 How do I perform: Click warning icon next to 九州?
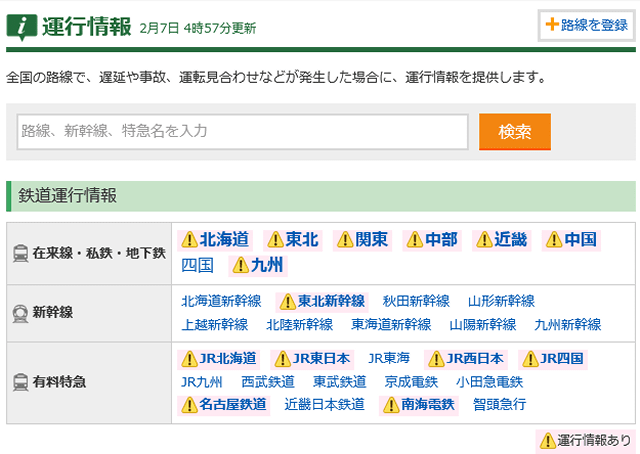pyautogui.click(x=241, y=265)
